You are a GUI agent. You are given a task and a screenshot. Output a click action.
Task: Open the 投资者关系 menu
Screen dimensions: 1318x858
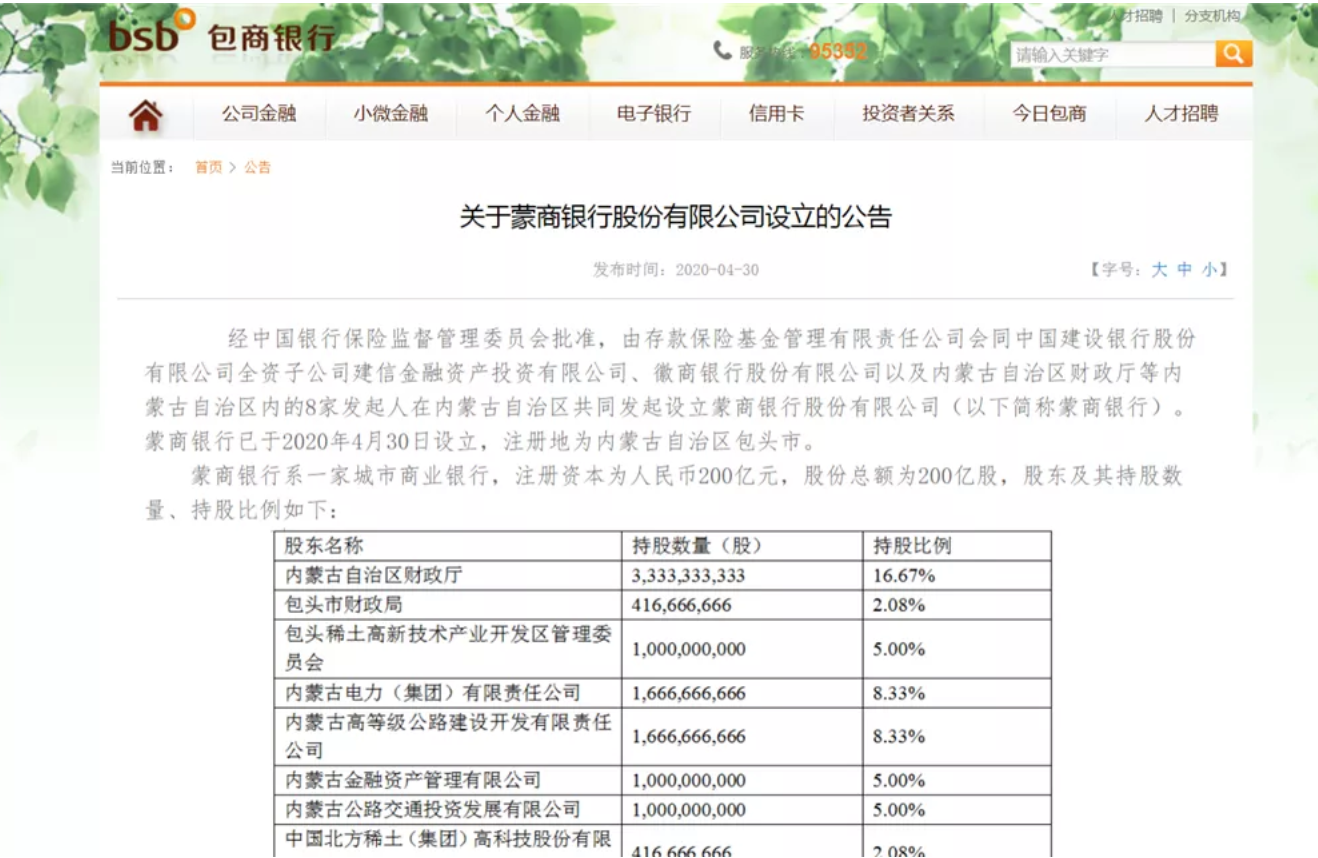[907, 114]
